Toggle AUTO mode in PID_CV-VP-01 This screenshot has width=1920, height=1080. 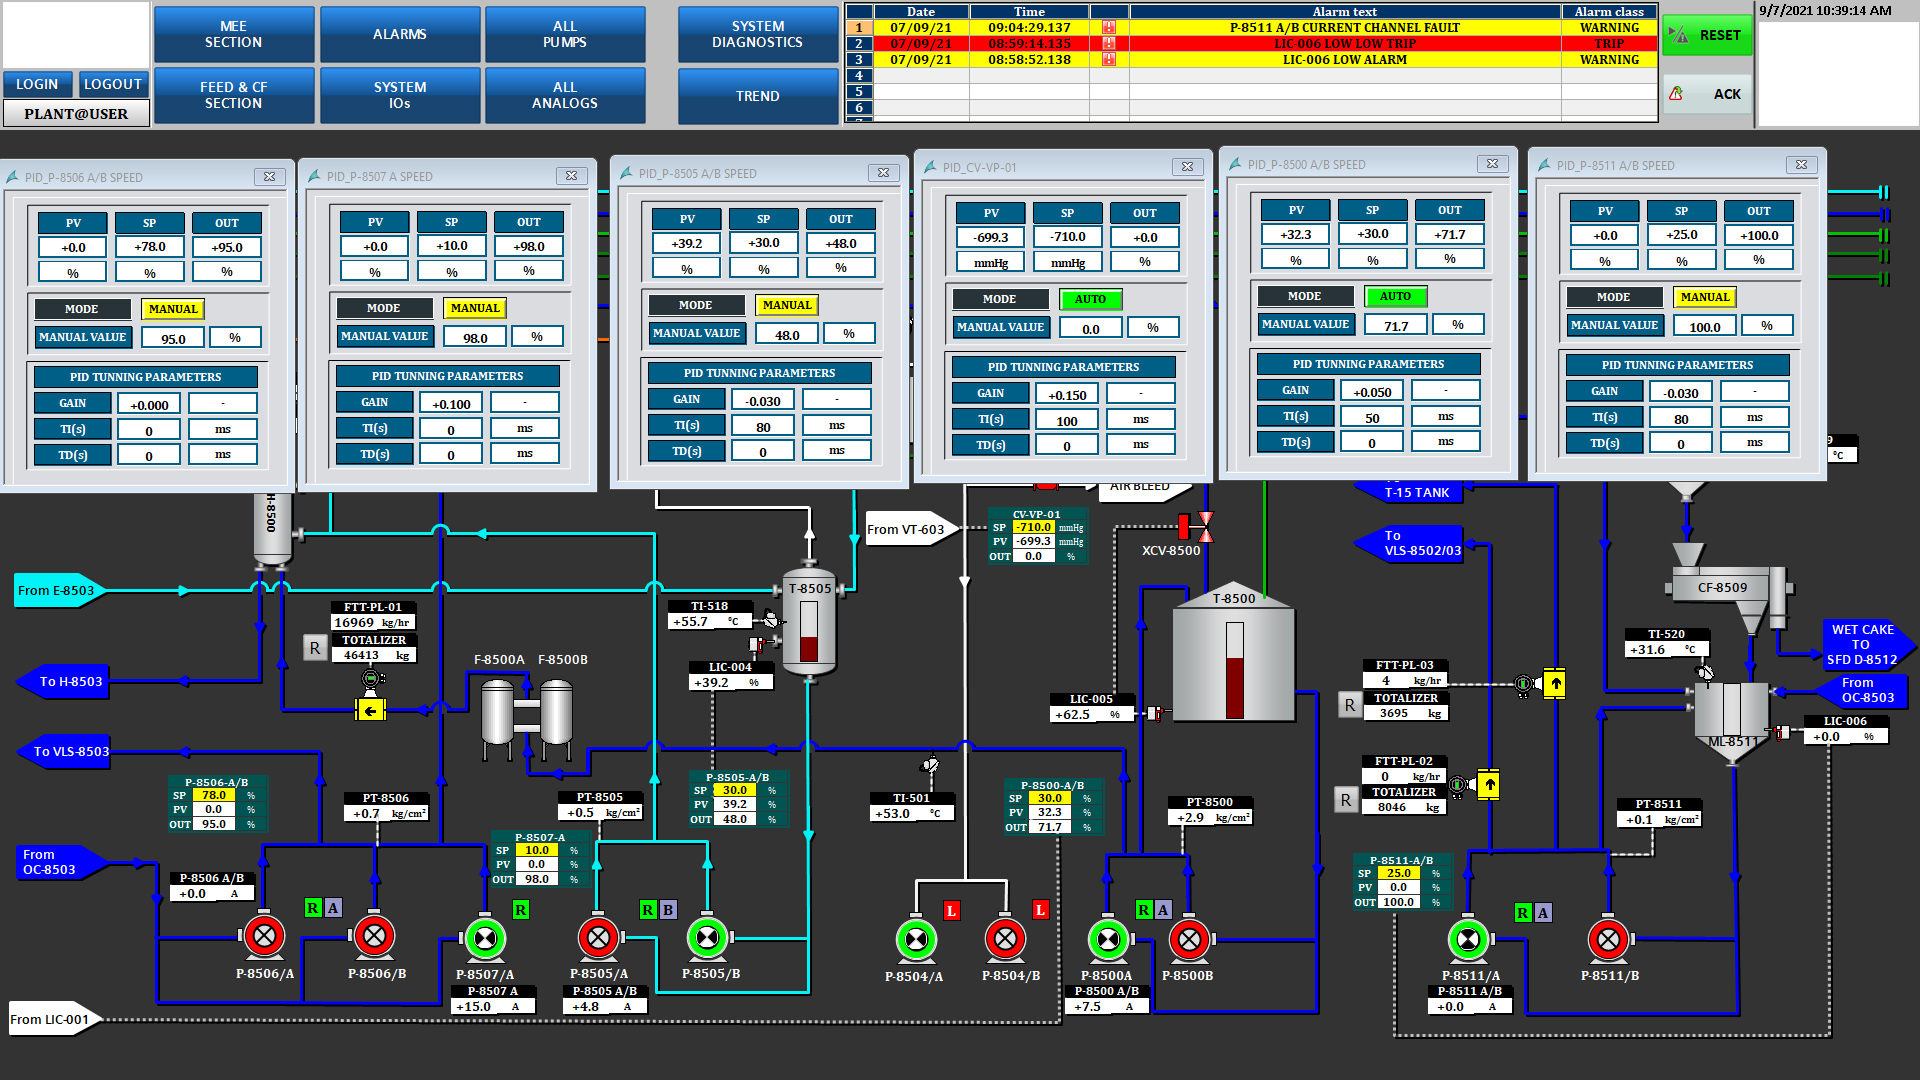(x=1090, y=299)
